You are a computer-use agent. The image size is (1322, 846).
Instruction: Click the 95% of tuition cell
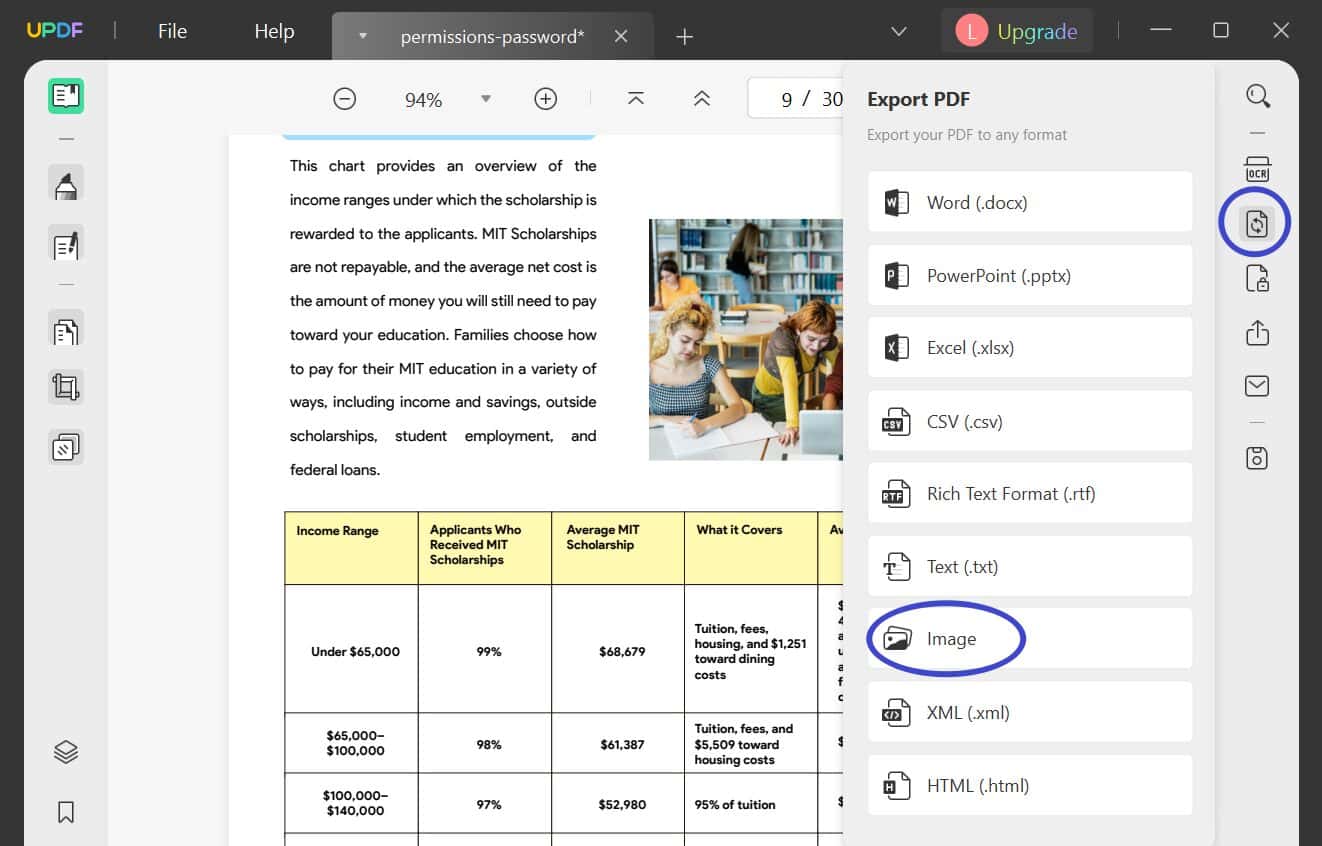[x=751, y=803]
